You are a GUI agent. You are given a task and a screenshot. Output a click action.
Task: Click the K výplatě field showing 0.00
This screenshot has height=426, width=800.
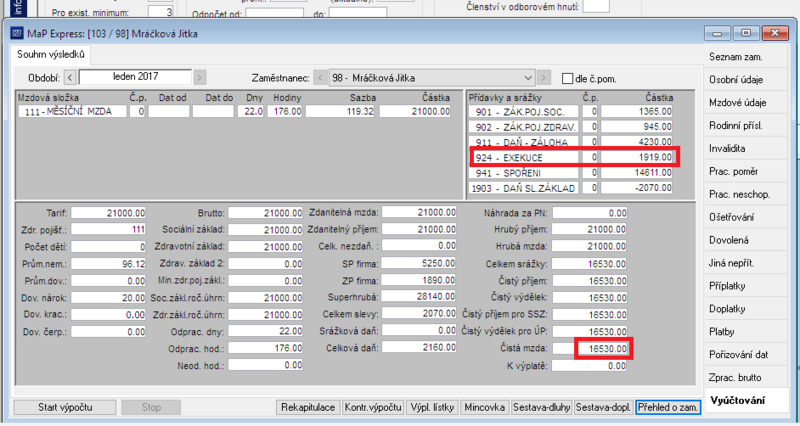pos(589,365)
